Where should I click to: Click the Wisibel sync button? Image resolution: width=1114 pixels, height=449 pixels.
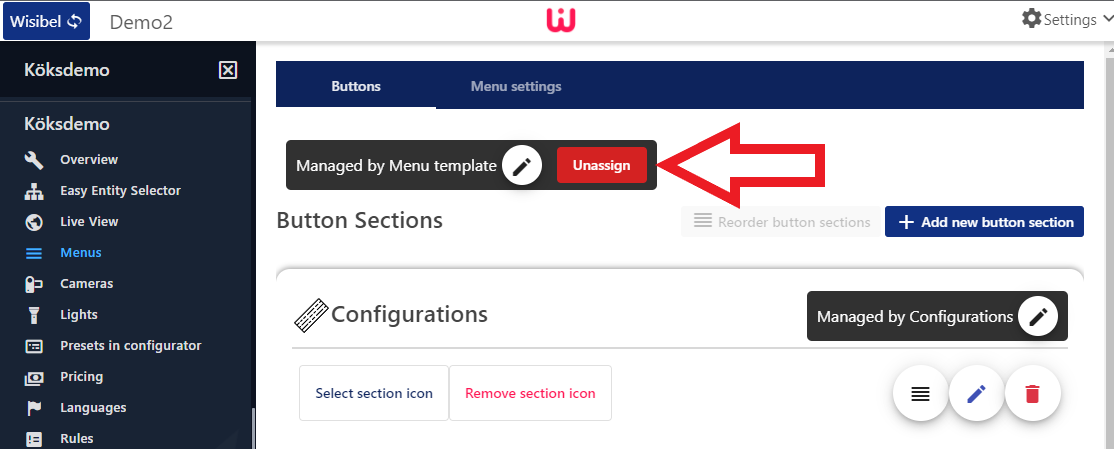pyautogui.click(x=46, y=21)
